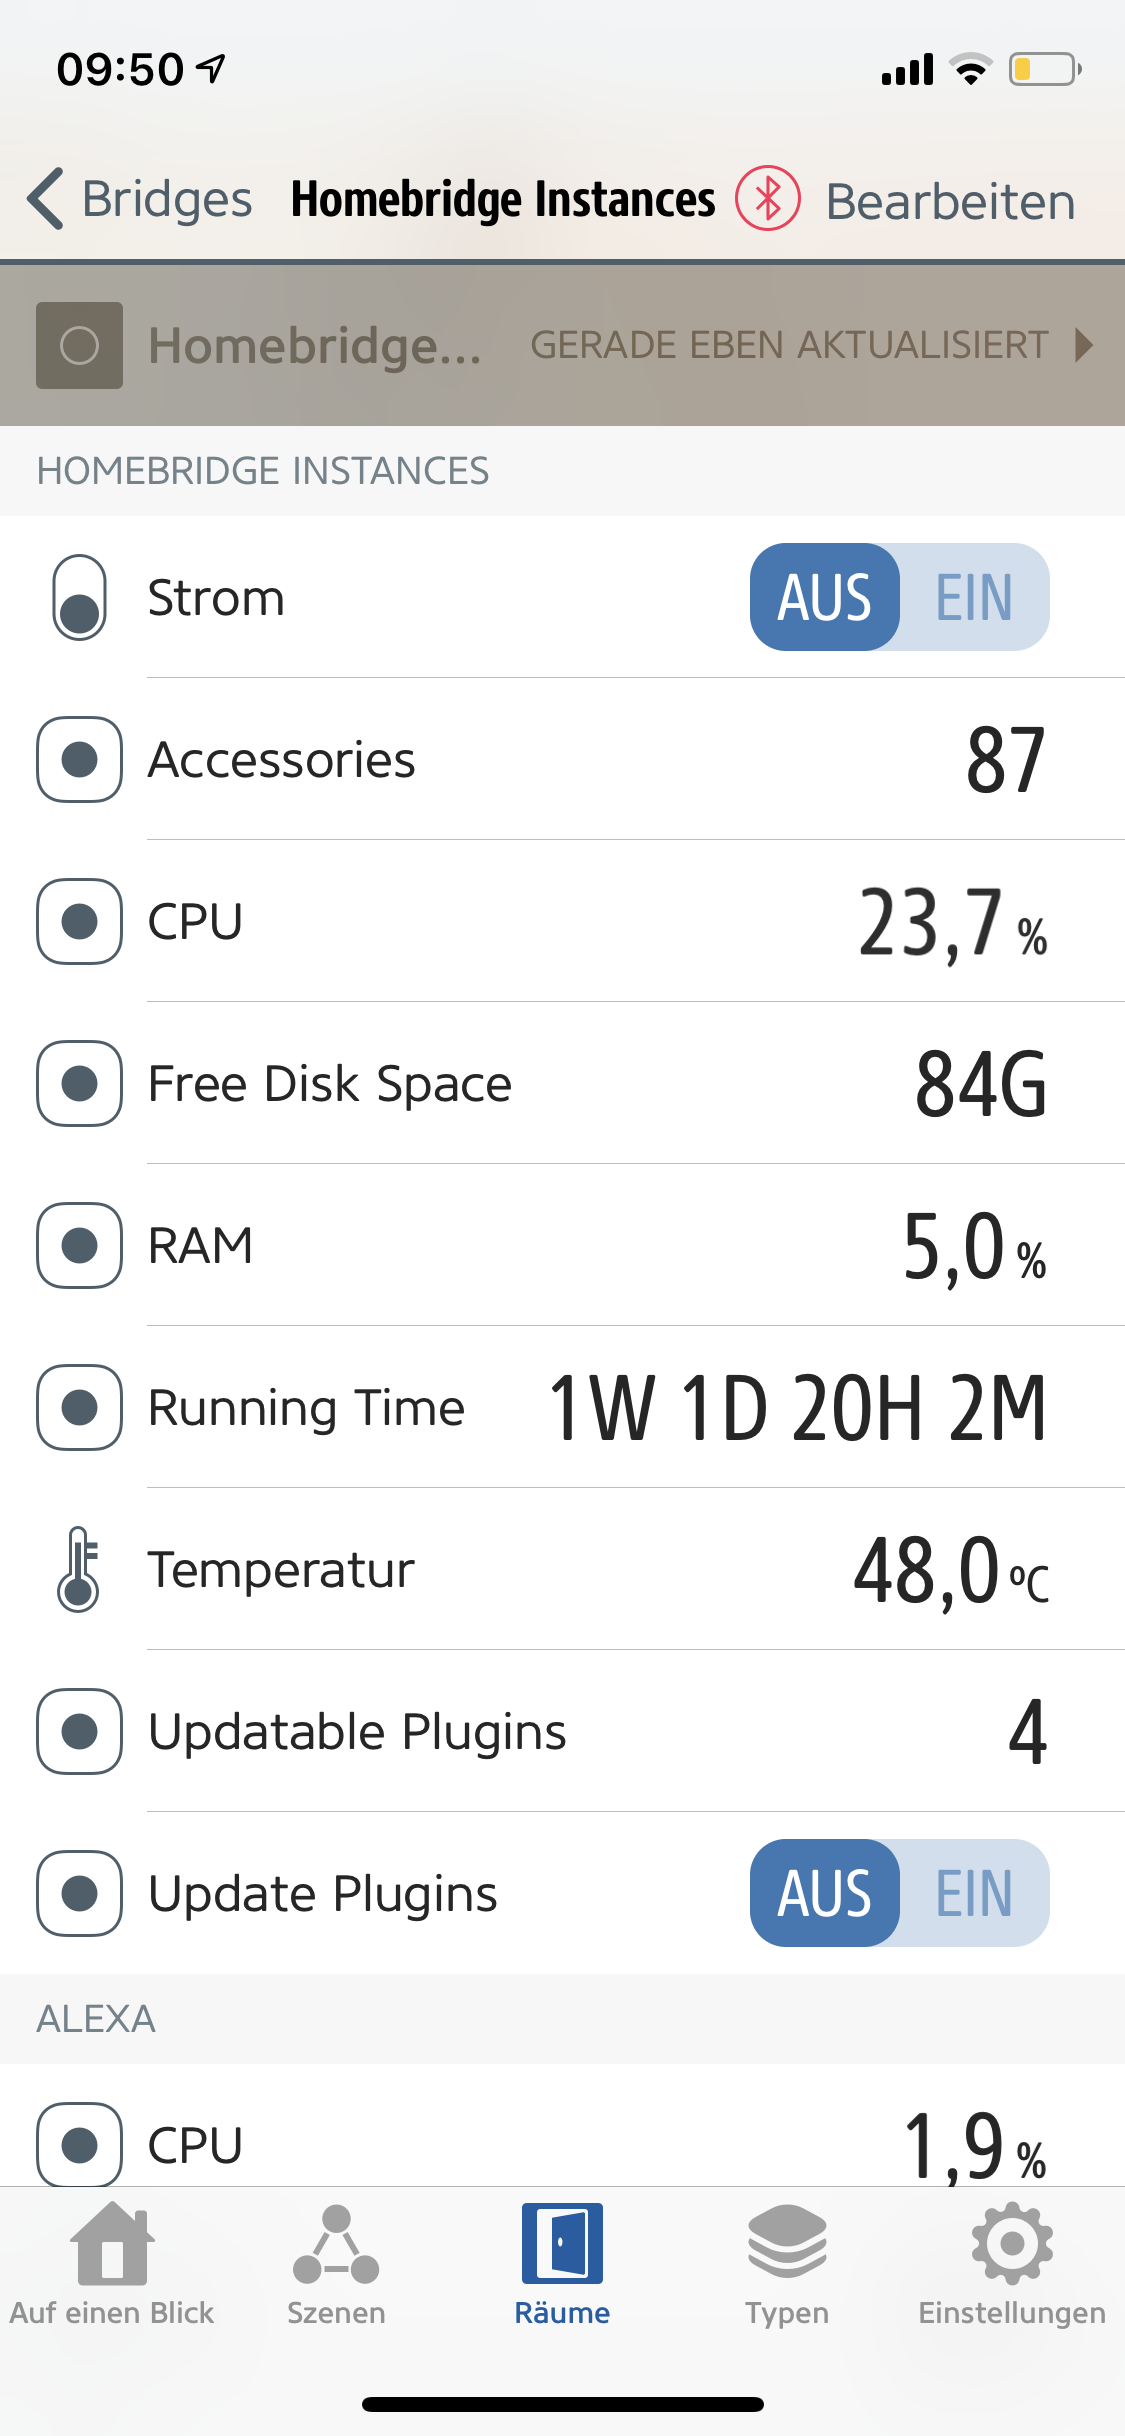This screenshot has height=2436, width=1125.
Task: Tap the Accessories row icon
Action: pyautogui.click(x=79, y=760)
